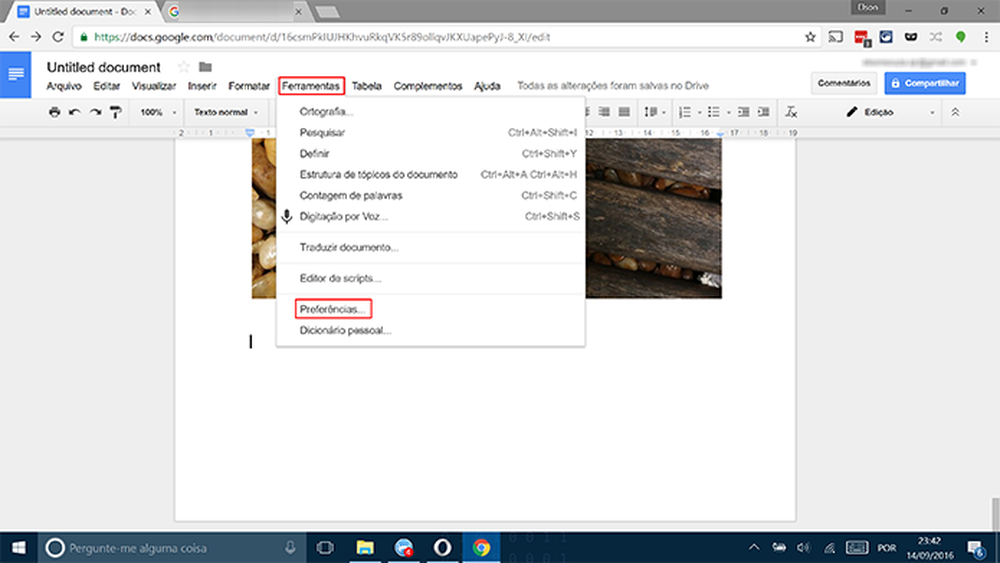Justify the paragraph text
The image size is (1000, 563).
(x=624, y=112)
